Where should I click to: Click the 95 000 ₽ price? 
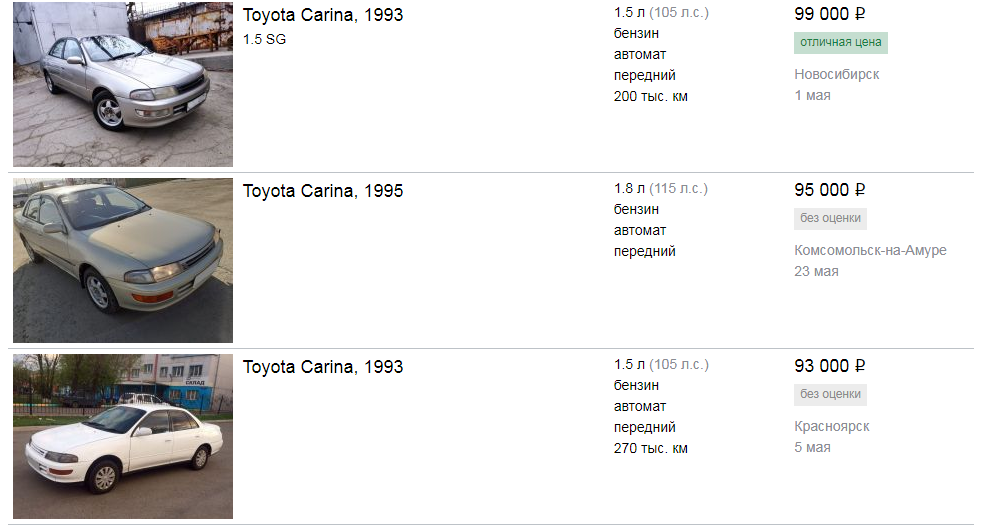(829, 190)
